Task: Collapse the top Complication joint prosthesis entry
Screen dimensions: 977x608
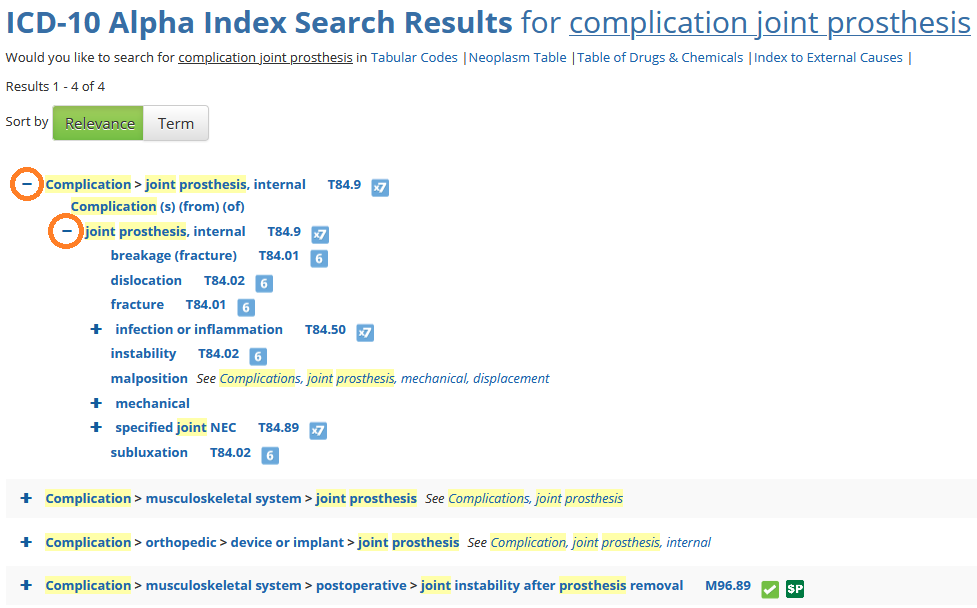Action: click(x=26, y=183)
